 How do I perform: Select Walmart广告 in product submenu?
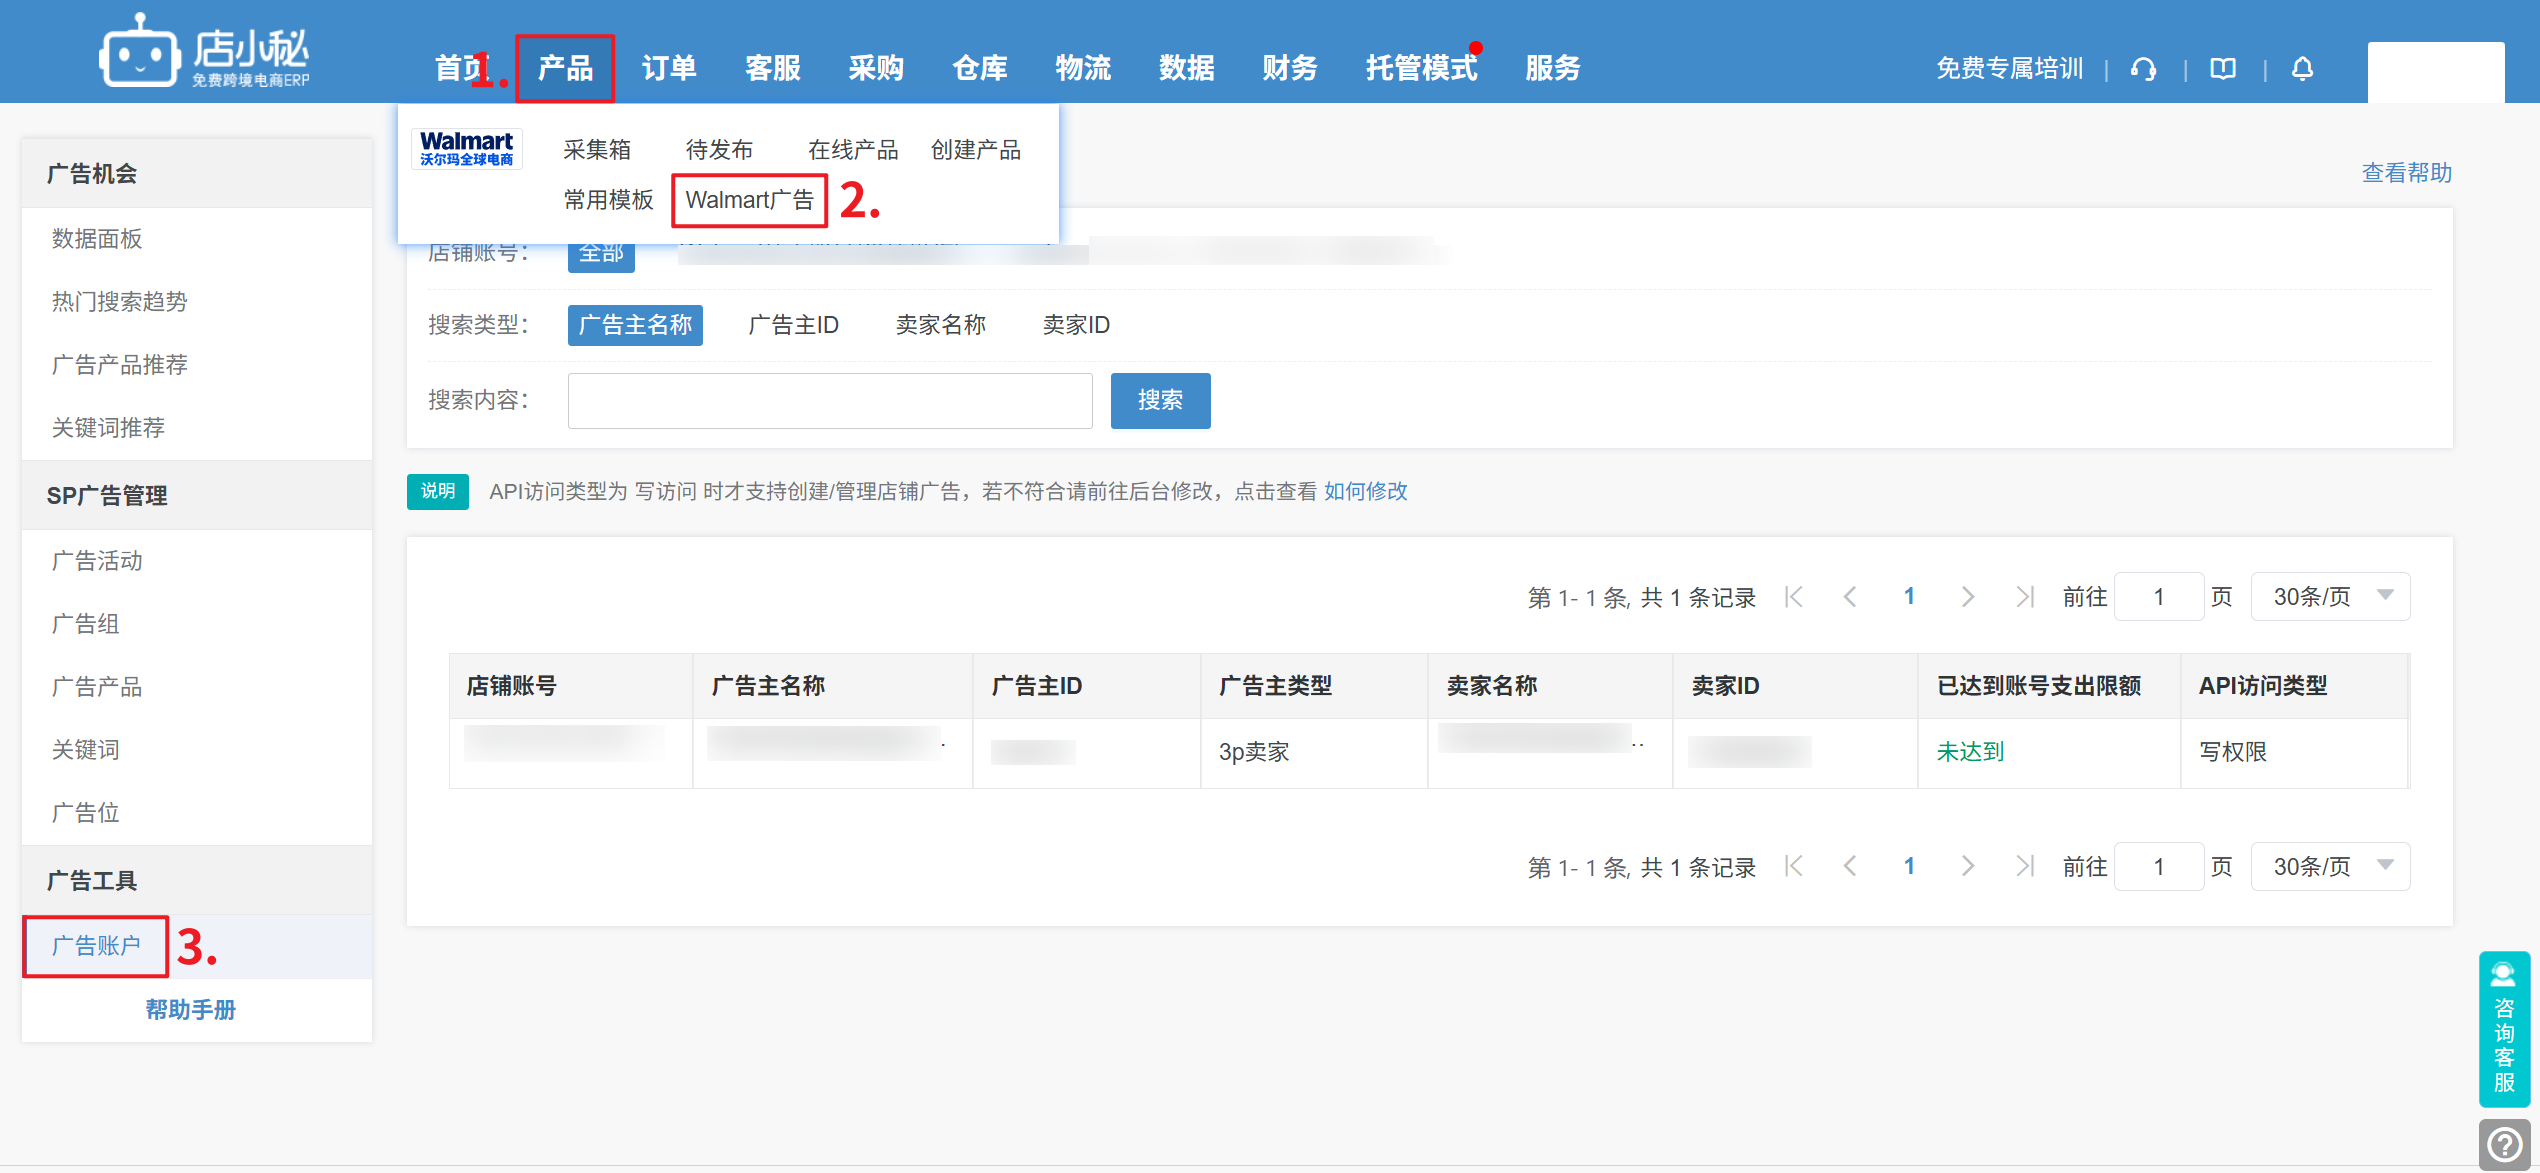pyautogui.click(x=749, y=200)
